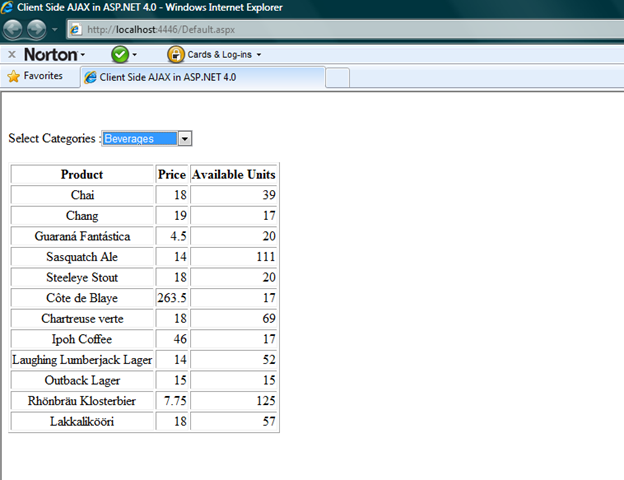Select the Chai product cell

(82, 195)
